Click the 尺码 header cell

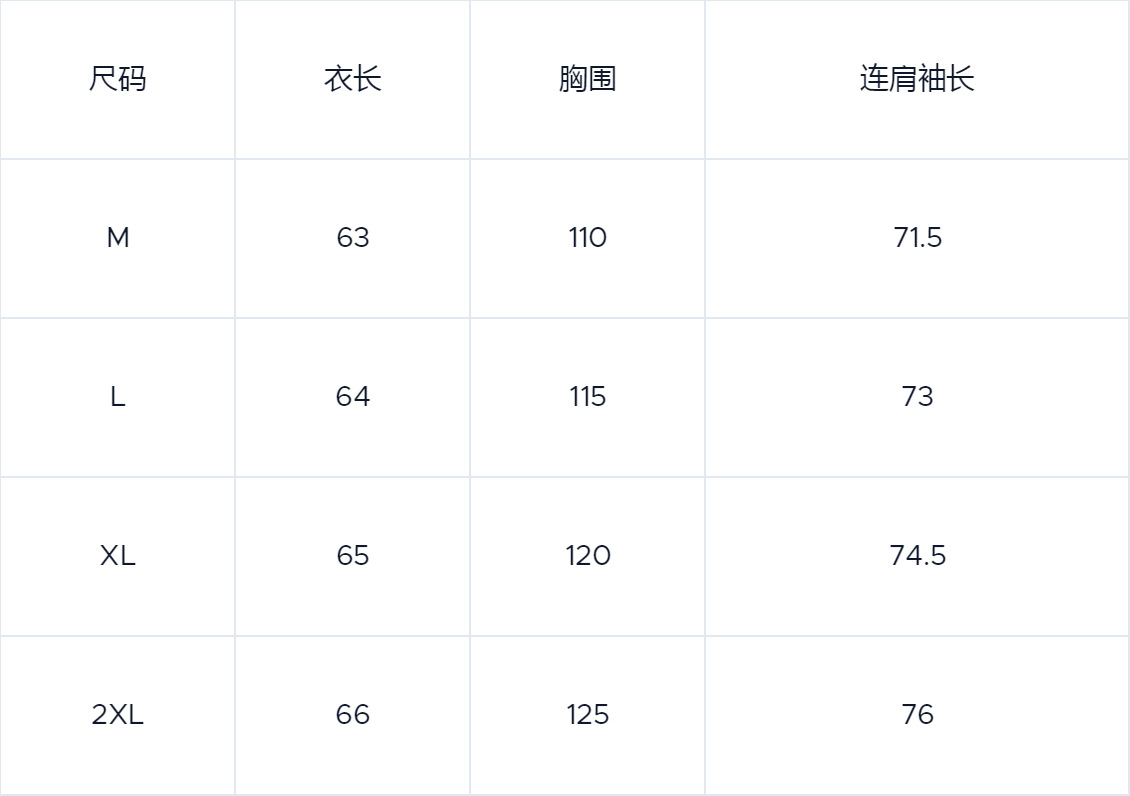tap(117, 79)
